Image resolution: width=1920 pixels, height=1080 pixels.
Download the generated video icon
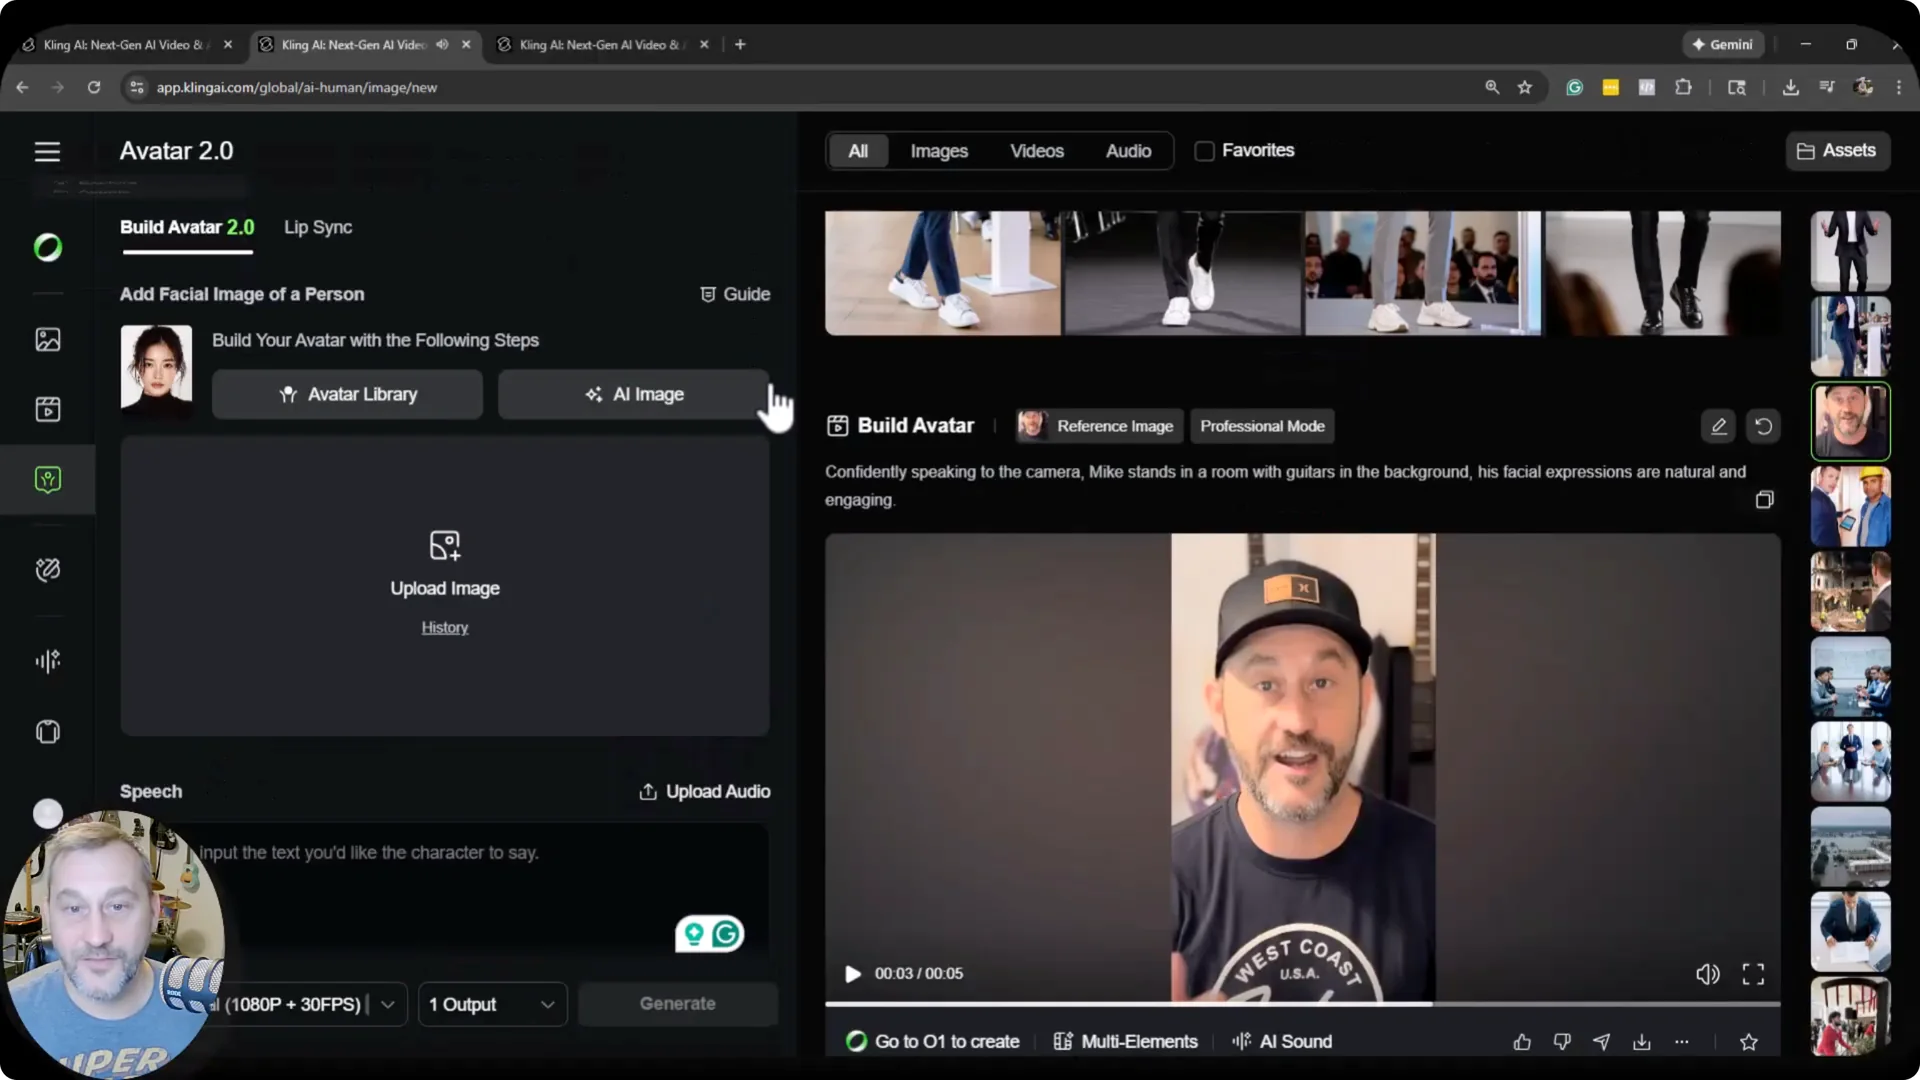tap(1642, 1042)
